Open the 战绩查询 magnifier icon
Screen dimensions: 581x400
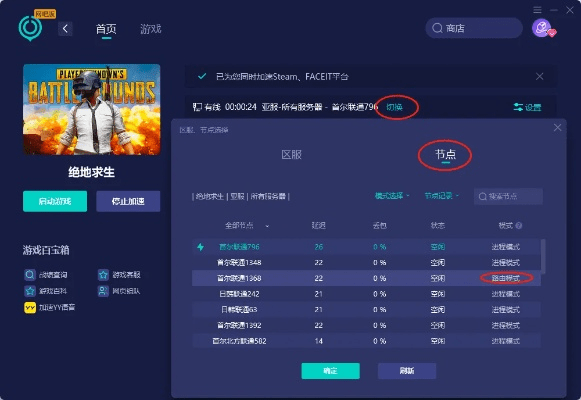pyautogui.click(x=30, y=274)
